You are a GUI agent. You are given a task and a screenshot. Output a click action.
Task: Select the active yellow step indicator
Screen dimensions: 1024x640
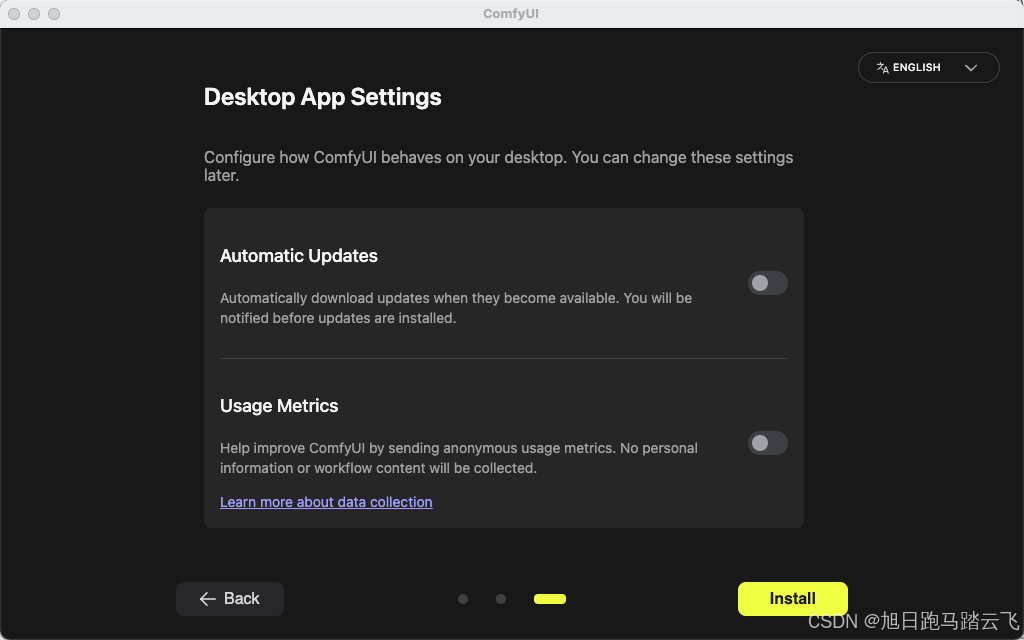click(550, 599)
